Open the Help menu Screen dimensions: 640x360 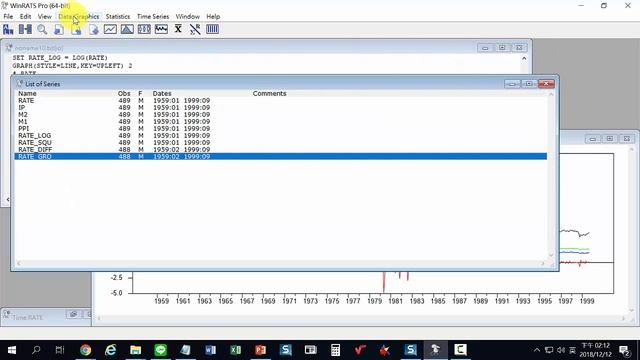tap(213, 17)
